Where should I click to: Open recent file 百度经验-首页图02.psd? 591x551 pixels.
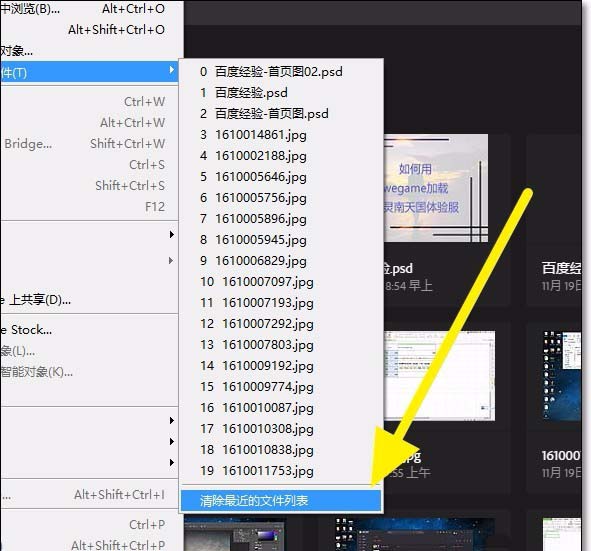pos(281,72)
